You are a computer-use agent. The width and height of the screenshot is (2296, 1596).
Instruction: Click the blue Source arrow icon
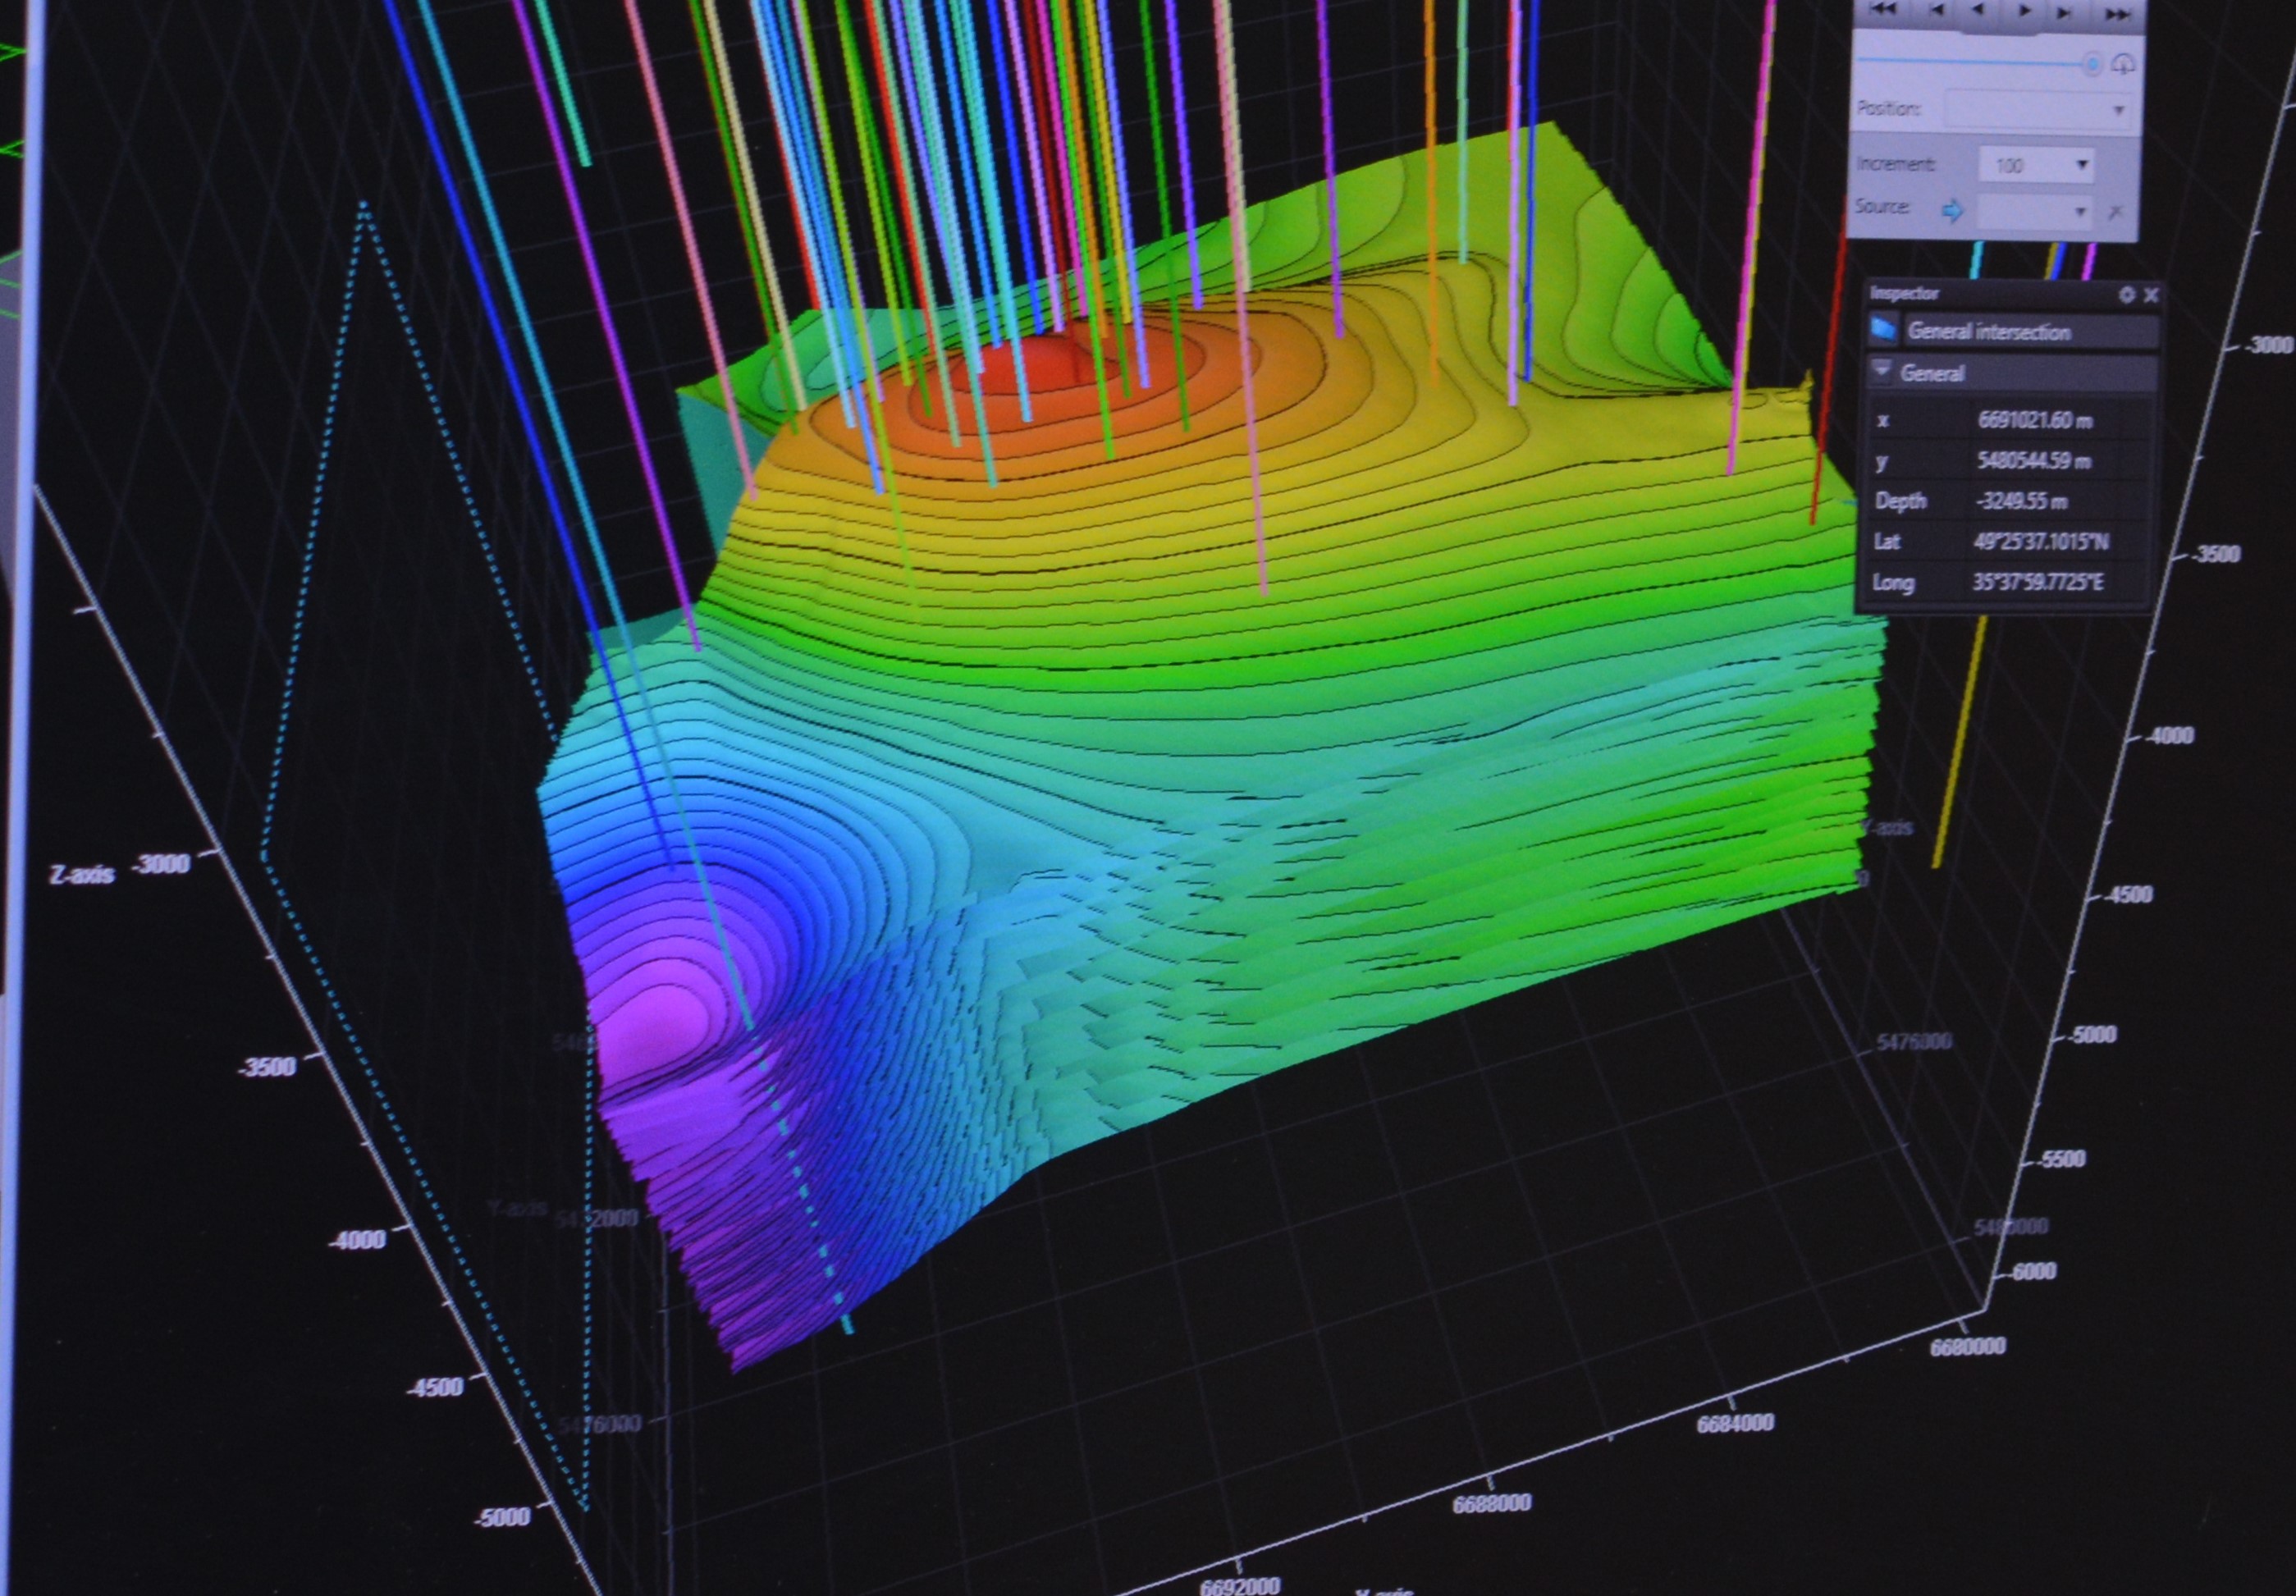click(x=1951, y=210)
